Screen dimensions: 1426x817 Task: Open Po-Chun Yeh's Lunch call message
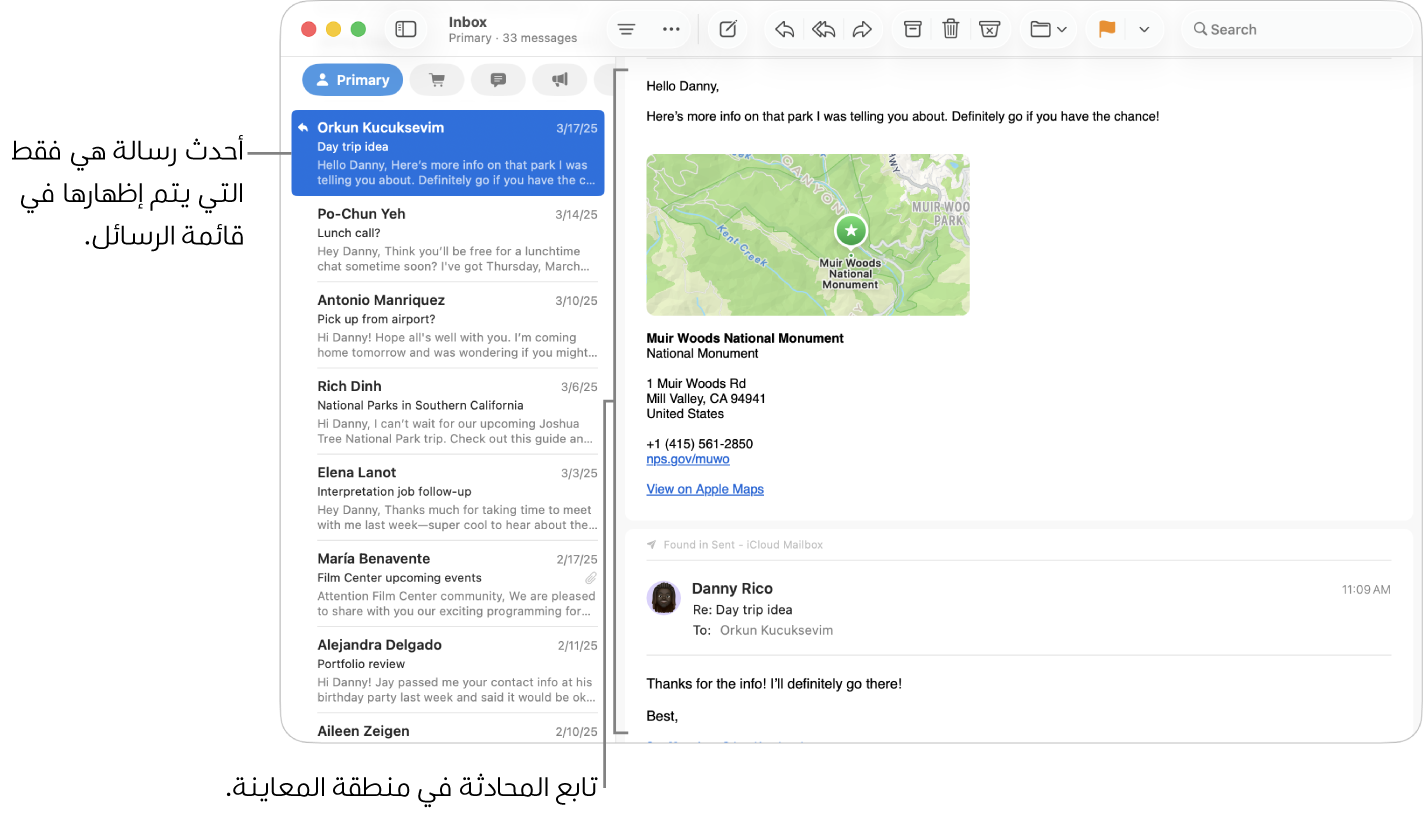(448, 240)
